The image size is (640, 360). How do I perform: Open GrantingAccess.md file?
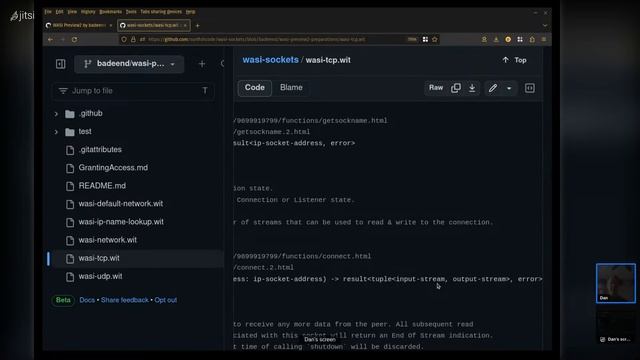(113, 168)
